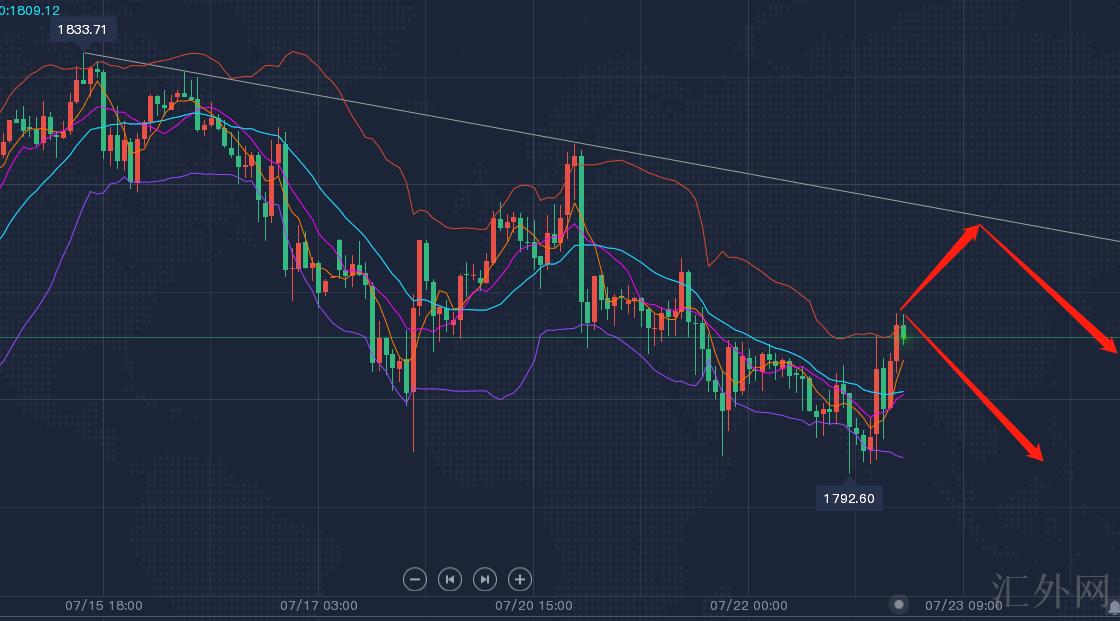This screenshot has height=621, width=1120.
Task: Select the peak of the red up-arrow
Action: pyautogui.click(x=979, y=226)
